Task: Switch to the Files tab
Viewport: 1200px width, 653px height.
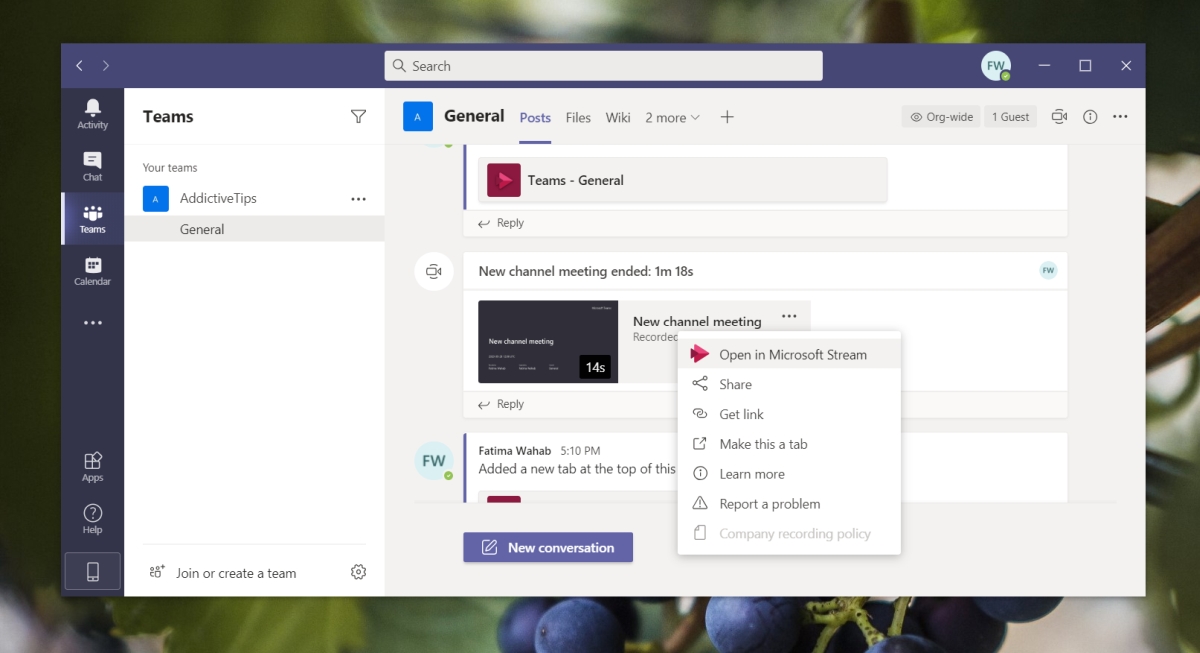Action: click(578, 118)
